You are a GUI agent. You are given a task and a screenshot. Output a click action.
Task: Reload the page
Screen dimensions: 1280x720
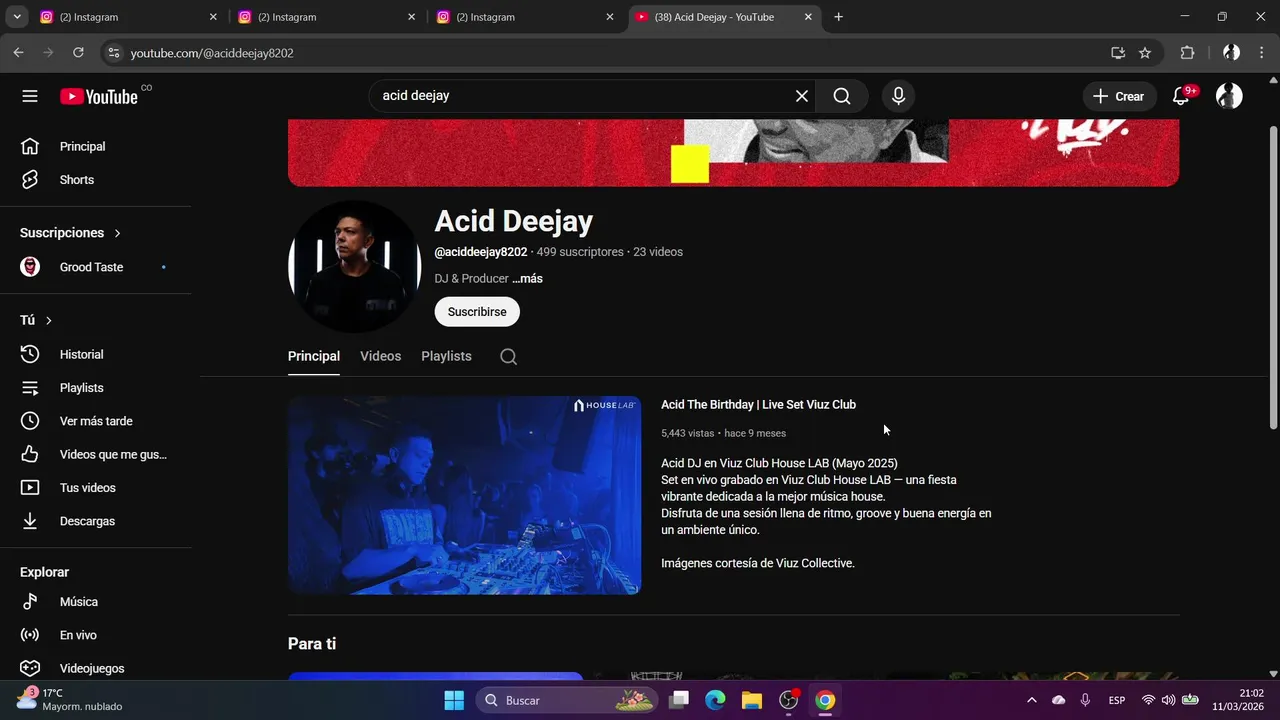tap(78, 53)
